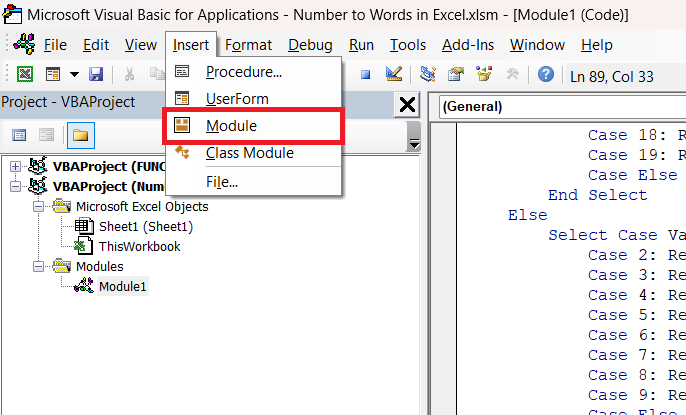Select Sheet1 (Sheet1) in project tree
The width and height of the screenshot is (686, 415).
click(146, 227)
